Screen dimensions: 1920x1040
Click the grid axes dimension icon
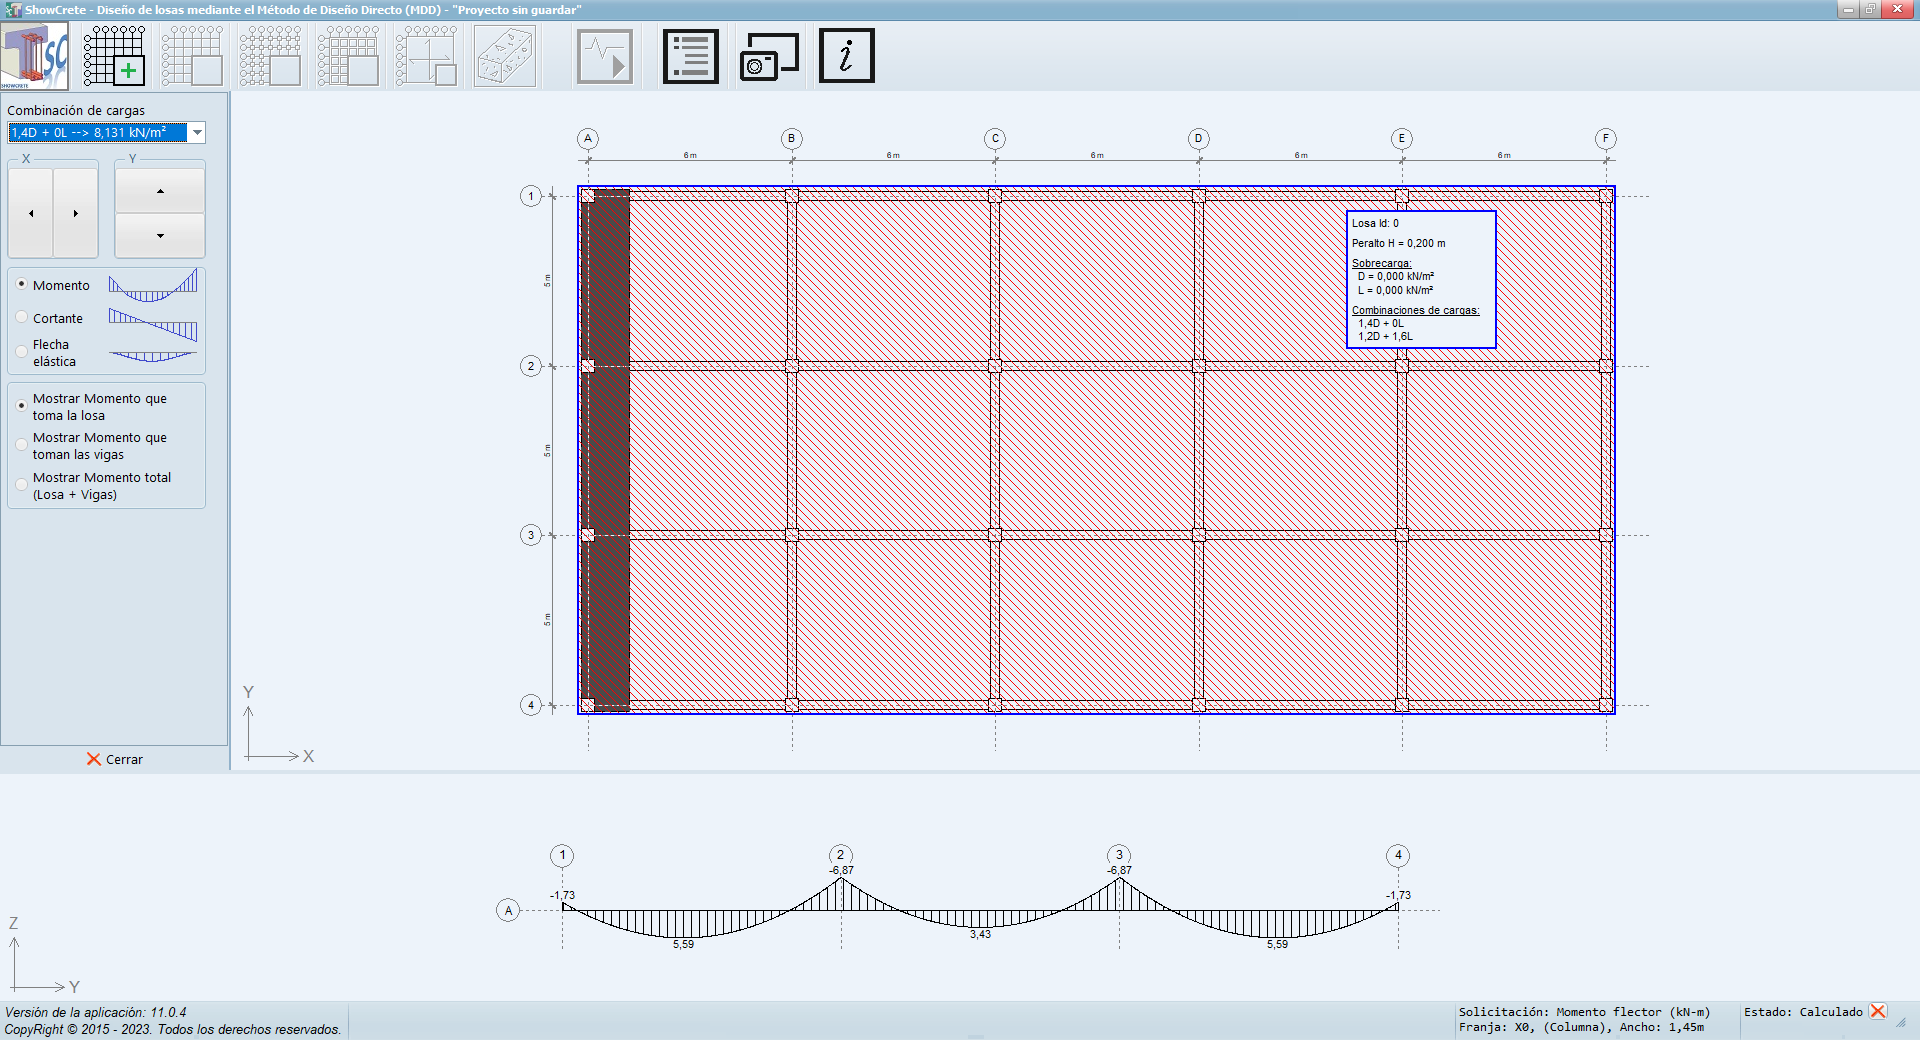pos(427,56)
